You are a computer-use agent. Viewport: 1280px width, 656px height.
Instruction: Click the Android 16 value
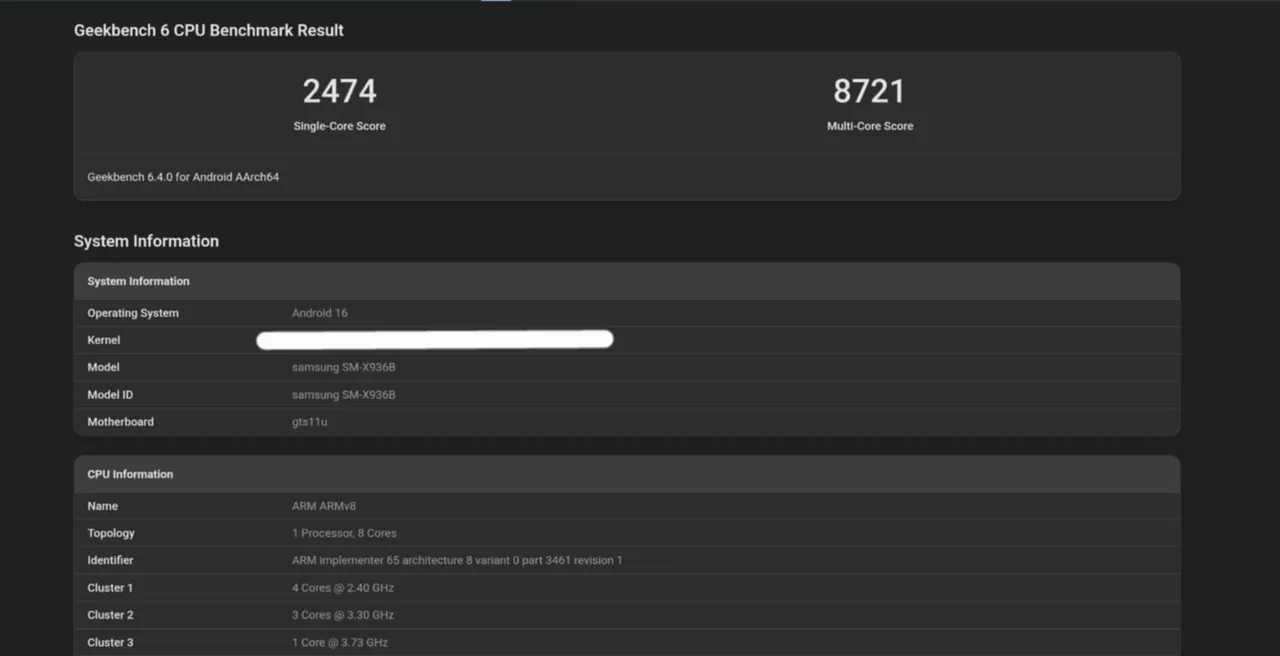tap(320, 313)
